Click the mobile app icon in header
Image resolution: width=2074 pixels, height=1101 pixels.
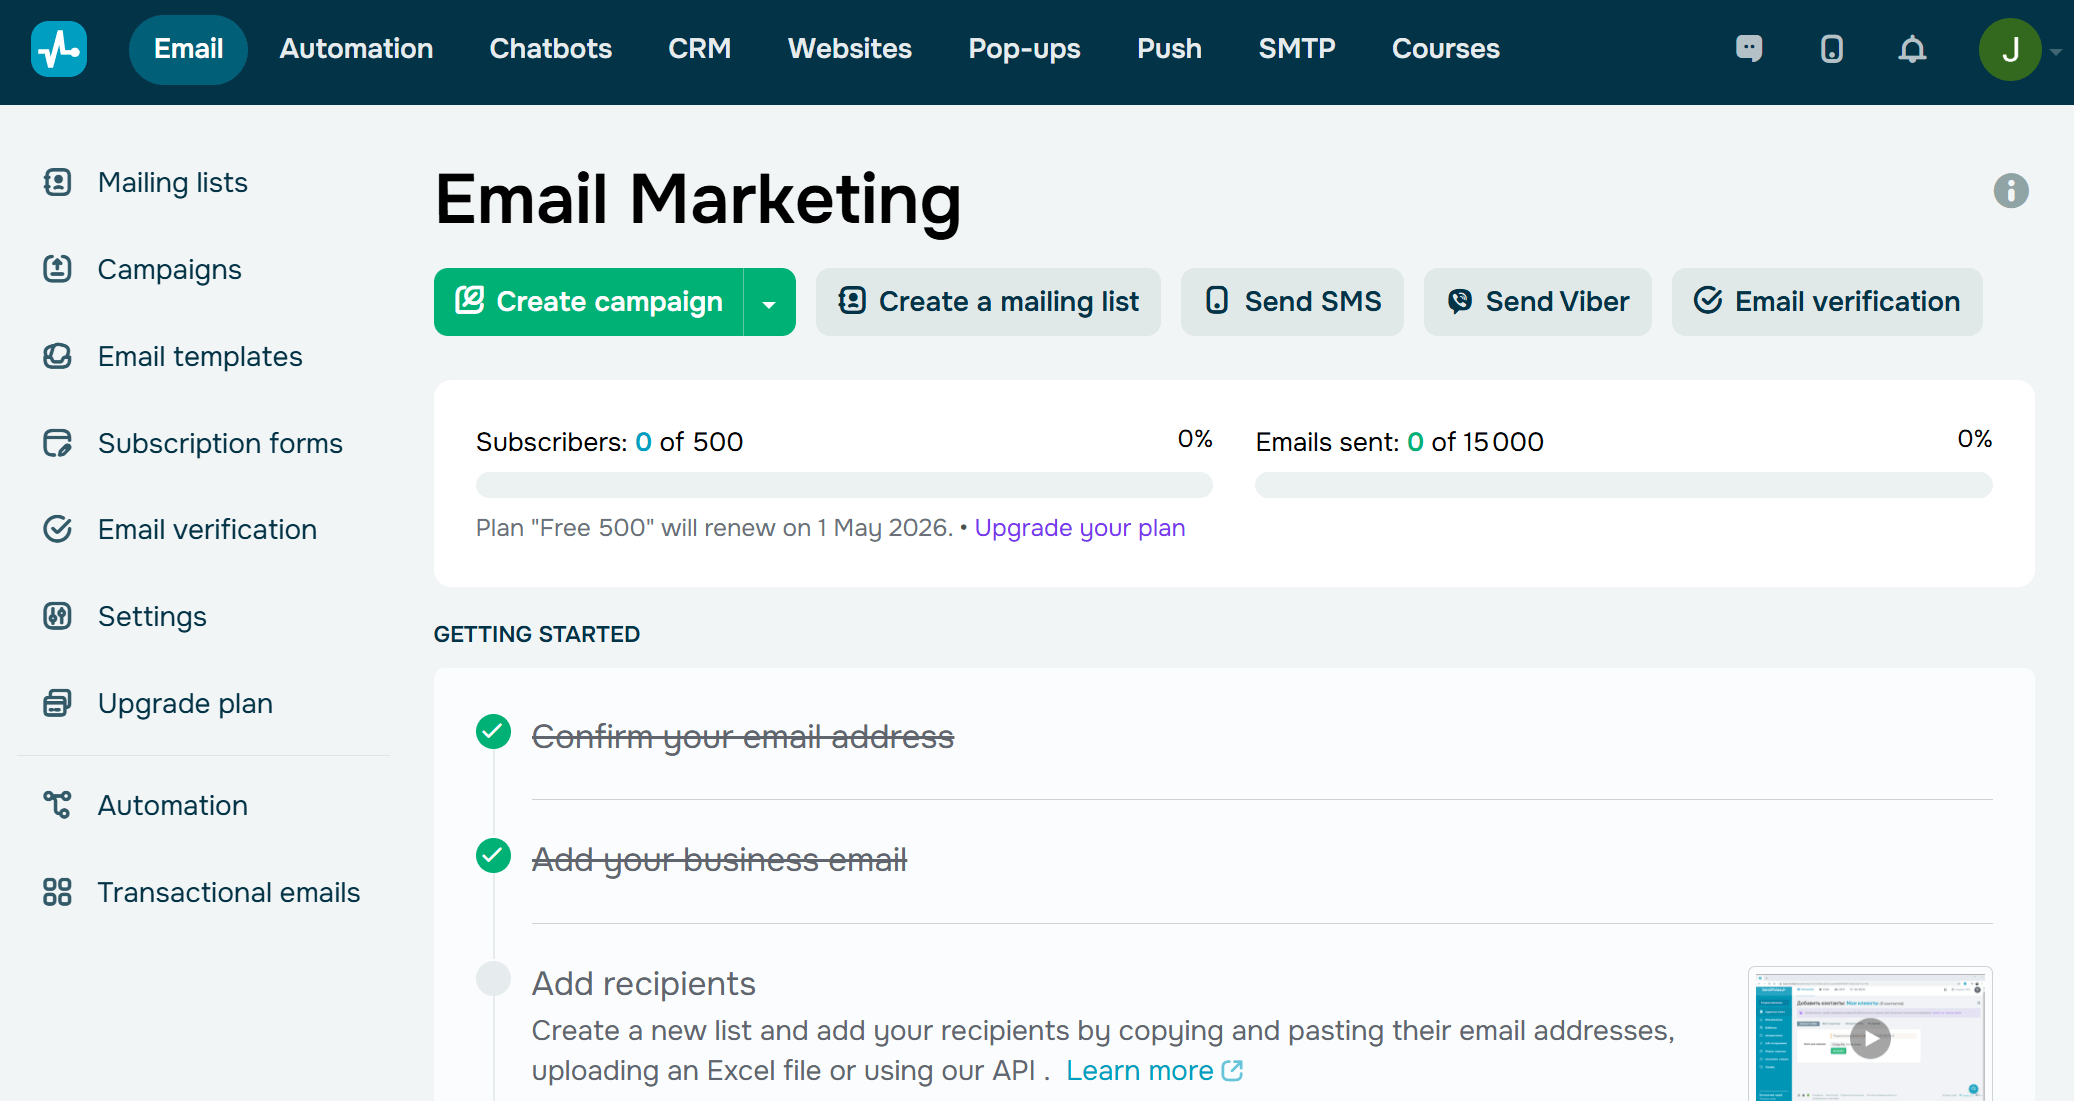[1831, 49]
